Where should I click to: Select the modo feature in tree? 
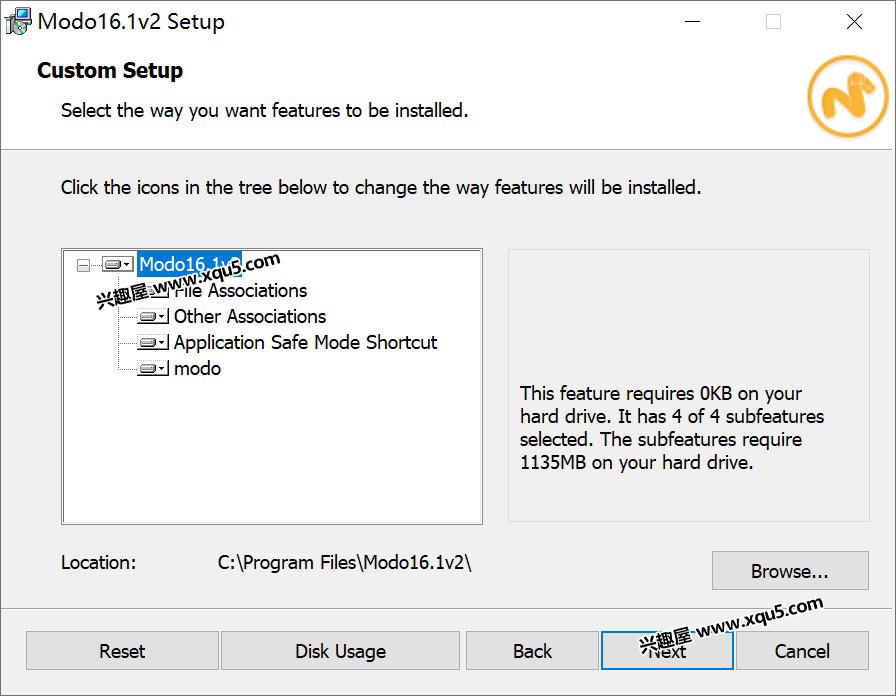[x=197, y=369]
